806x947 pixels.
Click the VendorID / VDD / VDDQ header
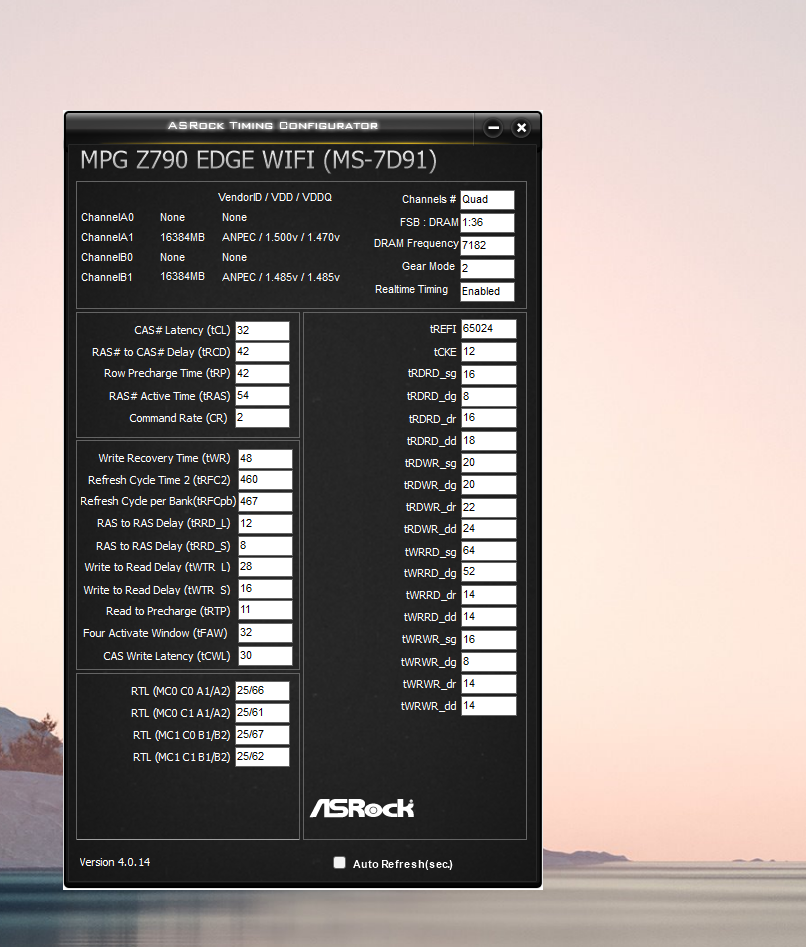(275, 197)
